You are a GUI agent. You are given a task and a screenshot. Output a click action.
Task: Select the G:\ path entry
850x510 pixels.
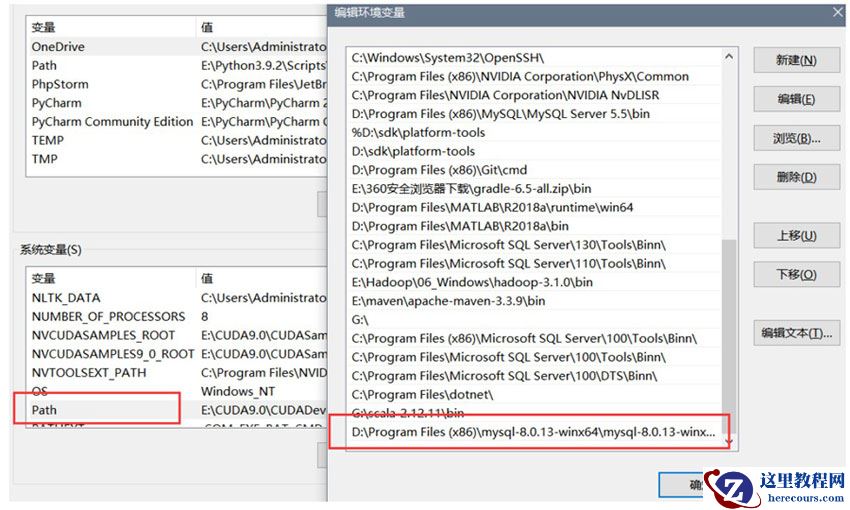[x=535, y=320]
